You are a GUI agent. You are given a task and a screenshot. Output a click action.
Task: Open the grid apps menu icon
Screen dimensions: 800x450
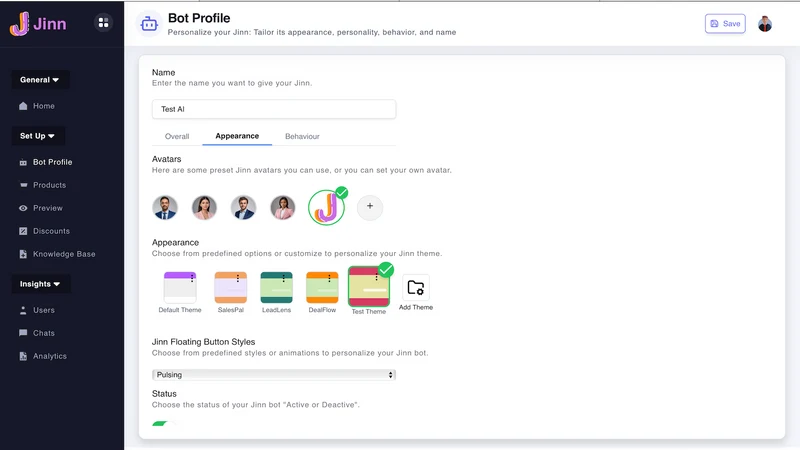coord(104,22)
